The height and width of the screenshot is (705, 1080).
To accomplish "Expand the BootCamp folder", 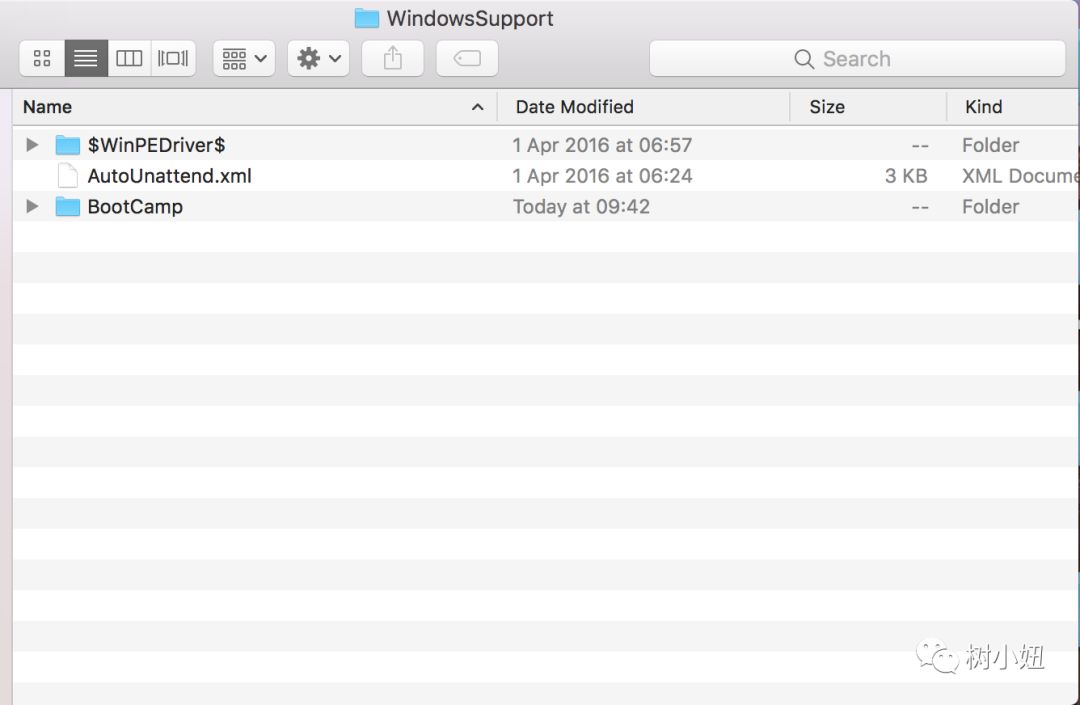I will coord(32,206).
